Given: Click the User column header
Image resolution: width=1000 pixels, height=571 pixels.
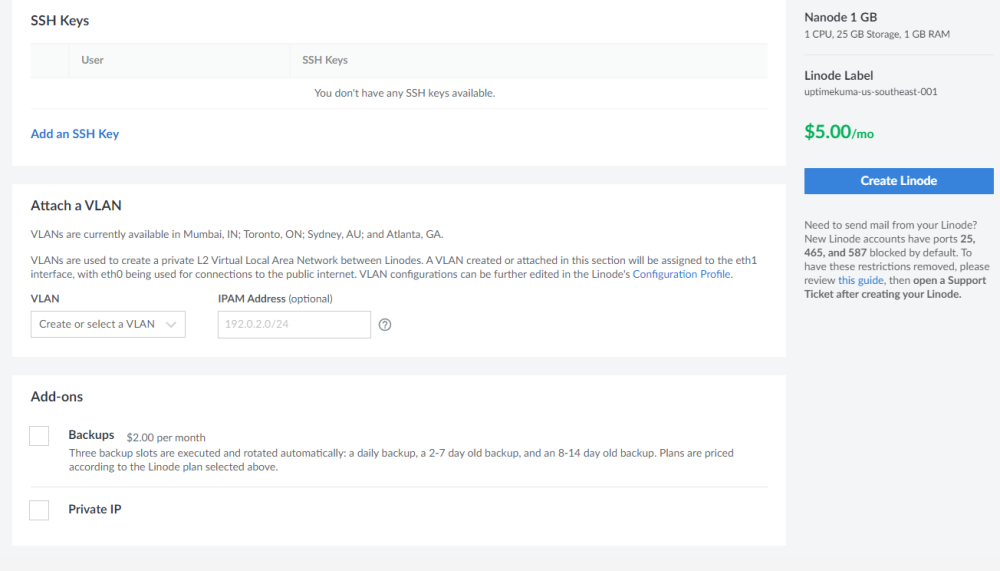Looking at the screenshot, I should click(93, 60).
